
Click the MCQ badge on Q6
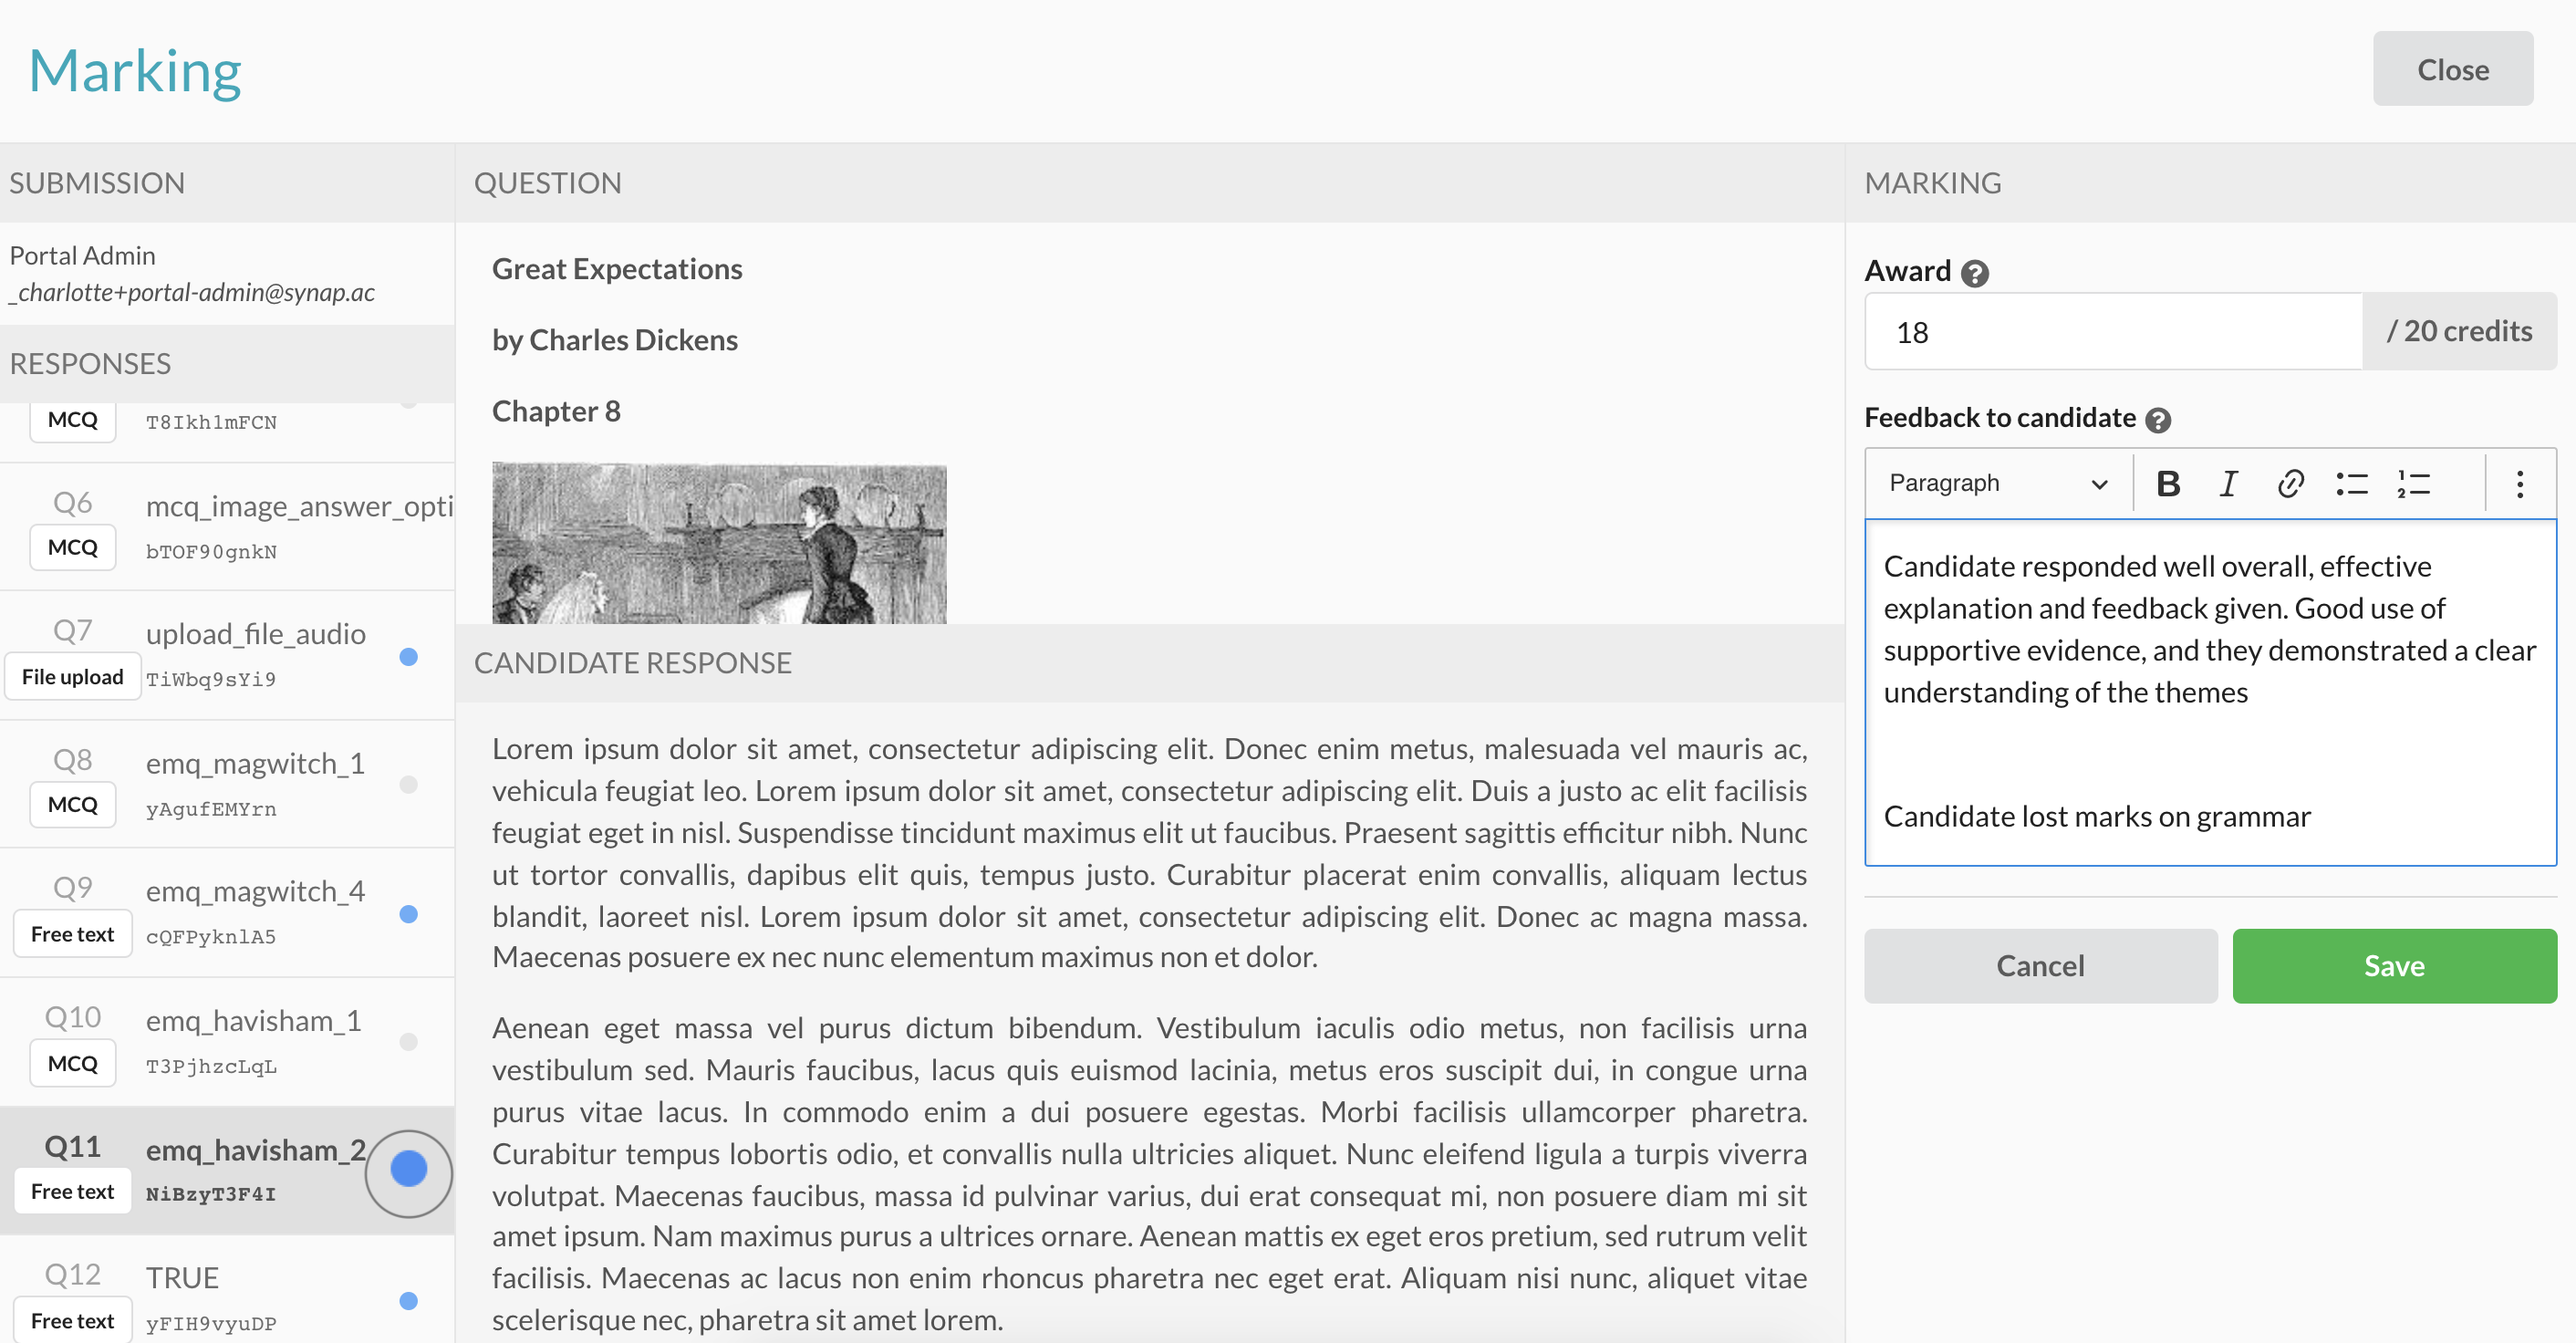[72, 548]
